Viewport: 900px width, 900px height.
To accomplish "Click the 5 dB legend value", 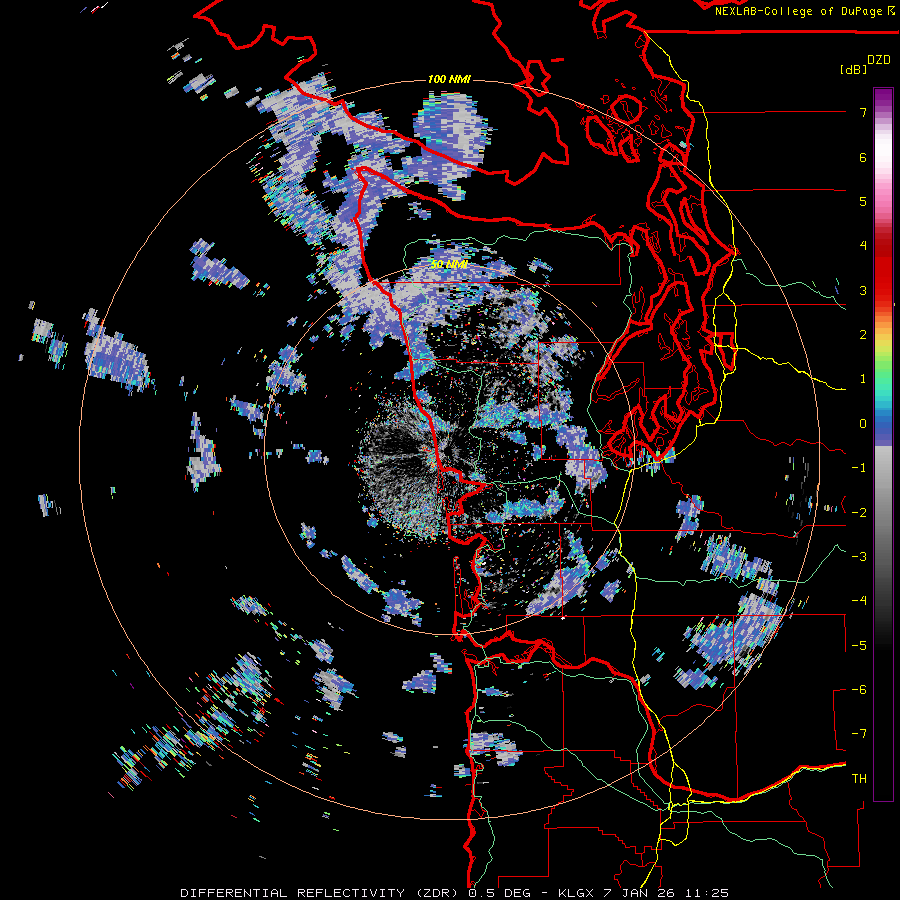I will [x=863, y=201].
